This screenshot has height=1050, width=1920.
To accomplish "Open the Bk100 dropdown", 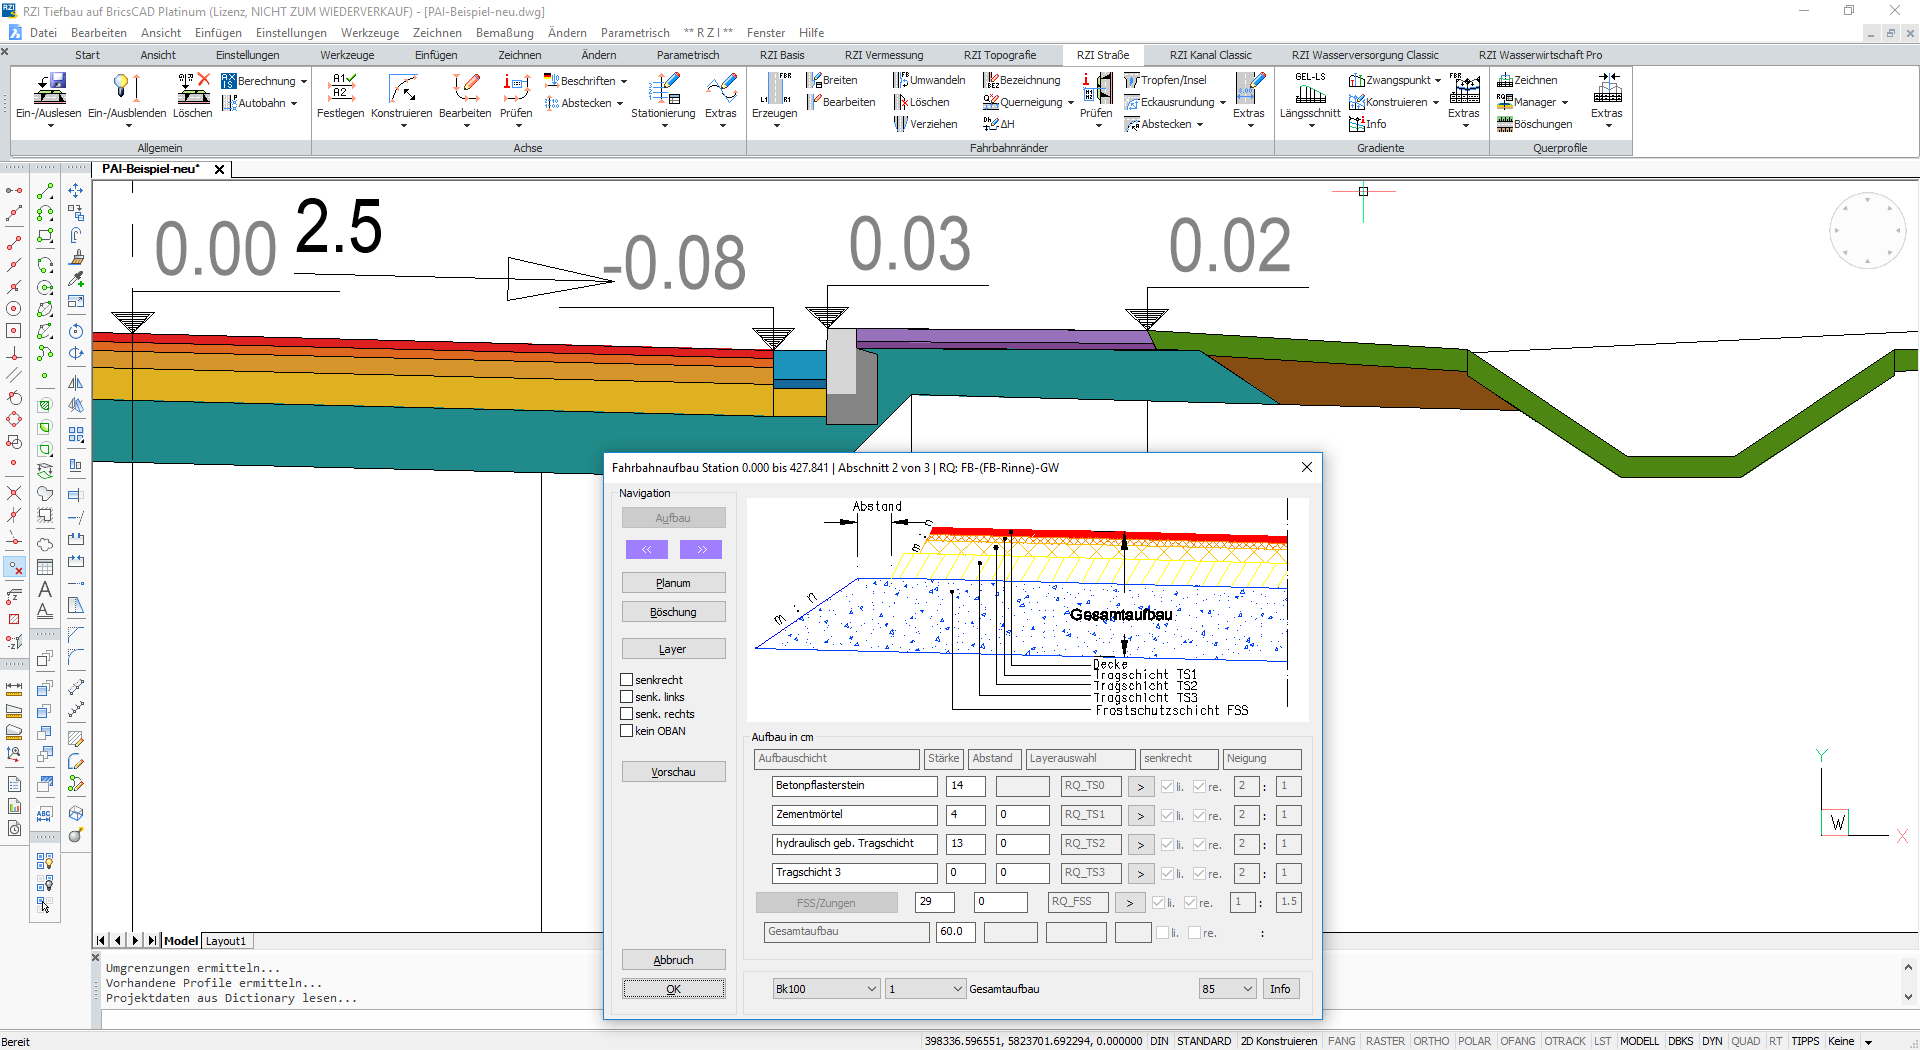I will [826, 989].
